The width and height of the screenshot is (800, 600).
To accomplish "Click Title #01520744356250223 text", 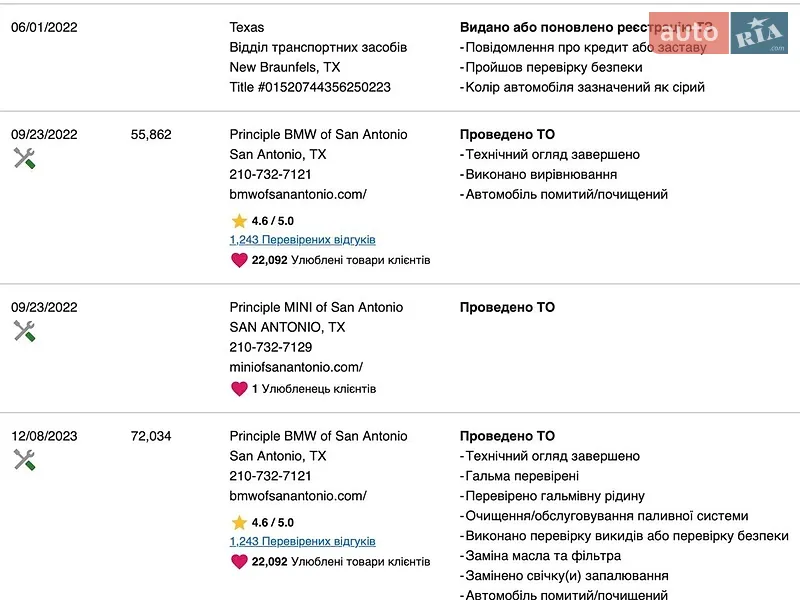I will click(310, 87).
